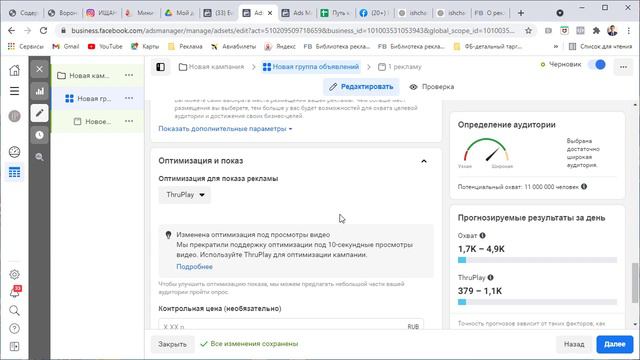Bookmark this page with star icon
Viewport: 640px width, 360px height.
click(x=529, y=31)
